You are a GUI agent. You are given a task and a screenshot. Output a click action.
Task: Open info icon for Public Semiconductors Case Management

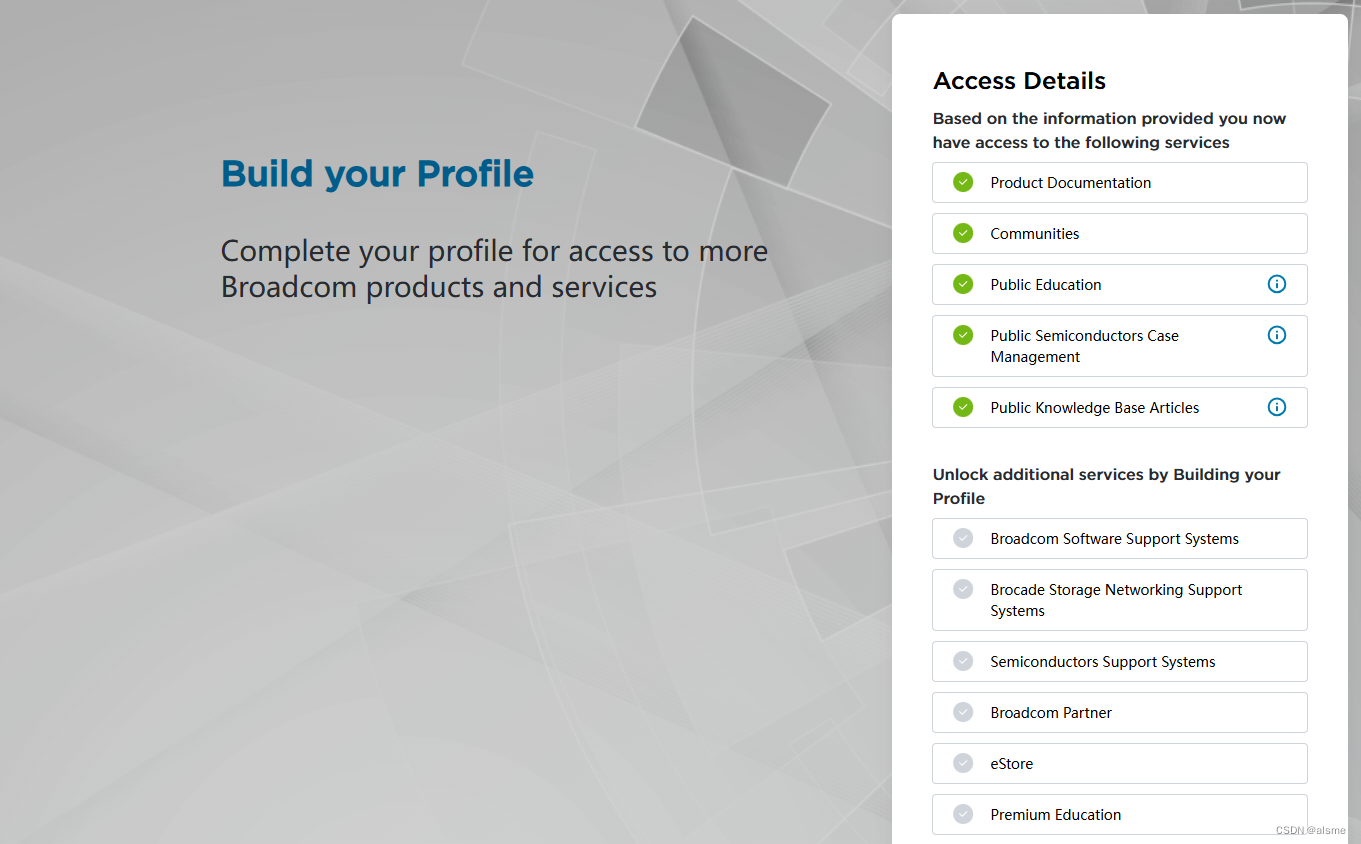[x=1276, y=335]
